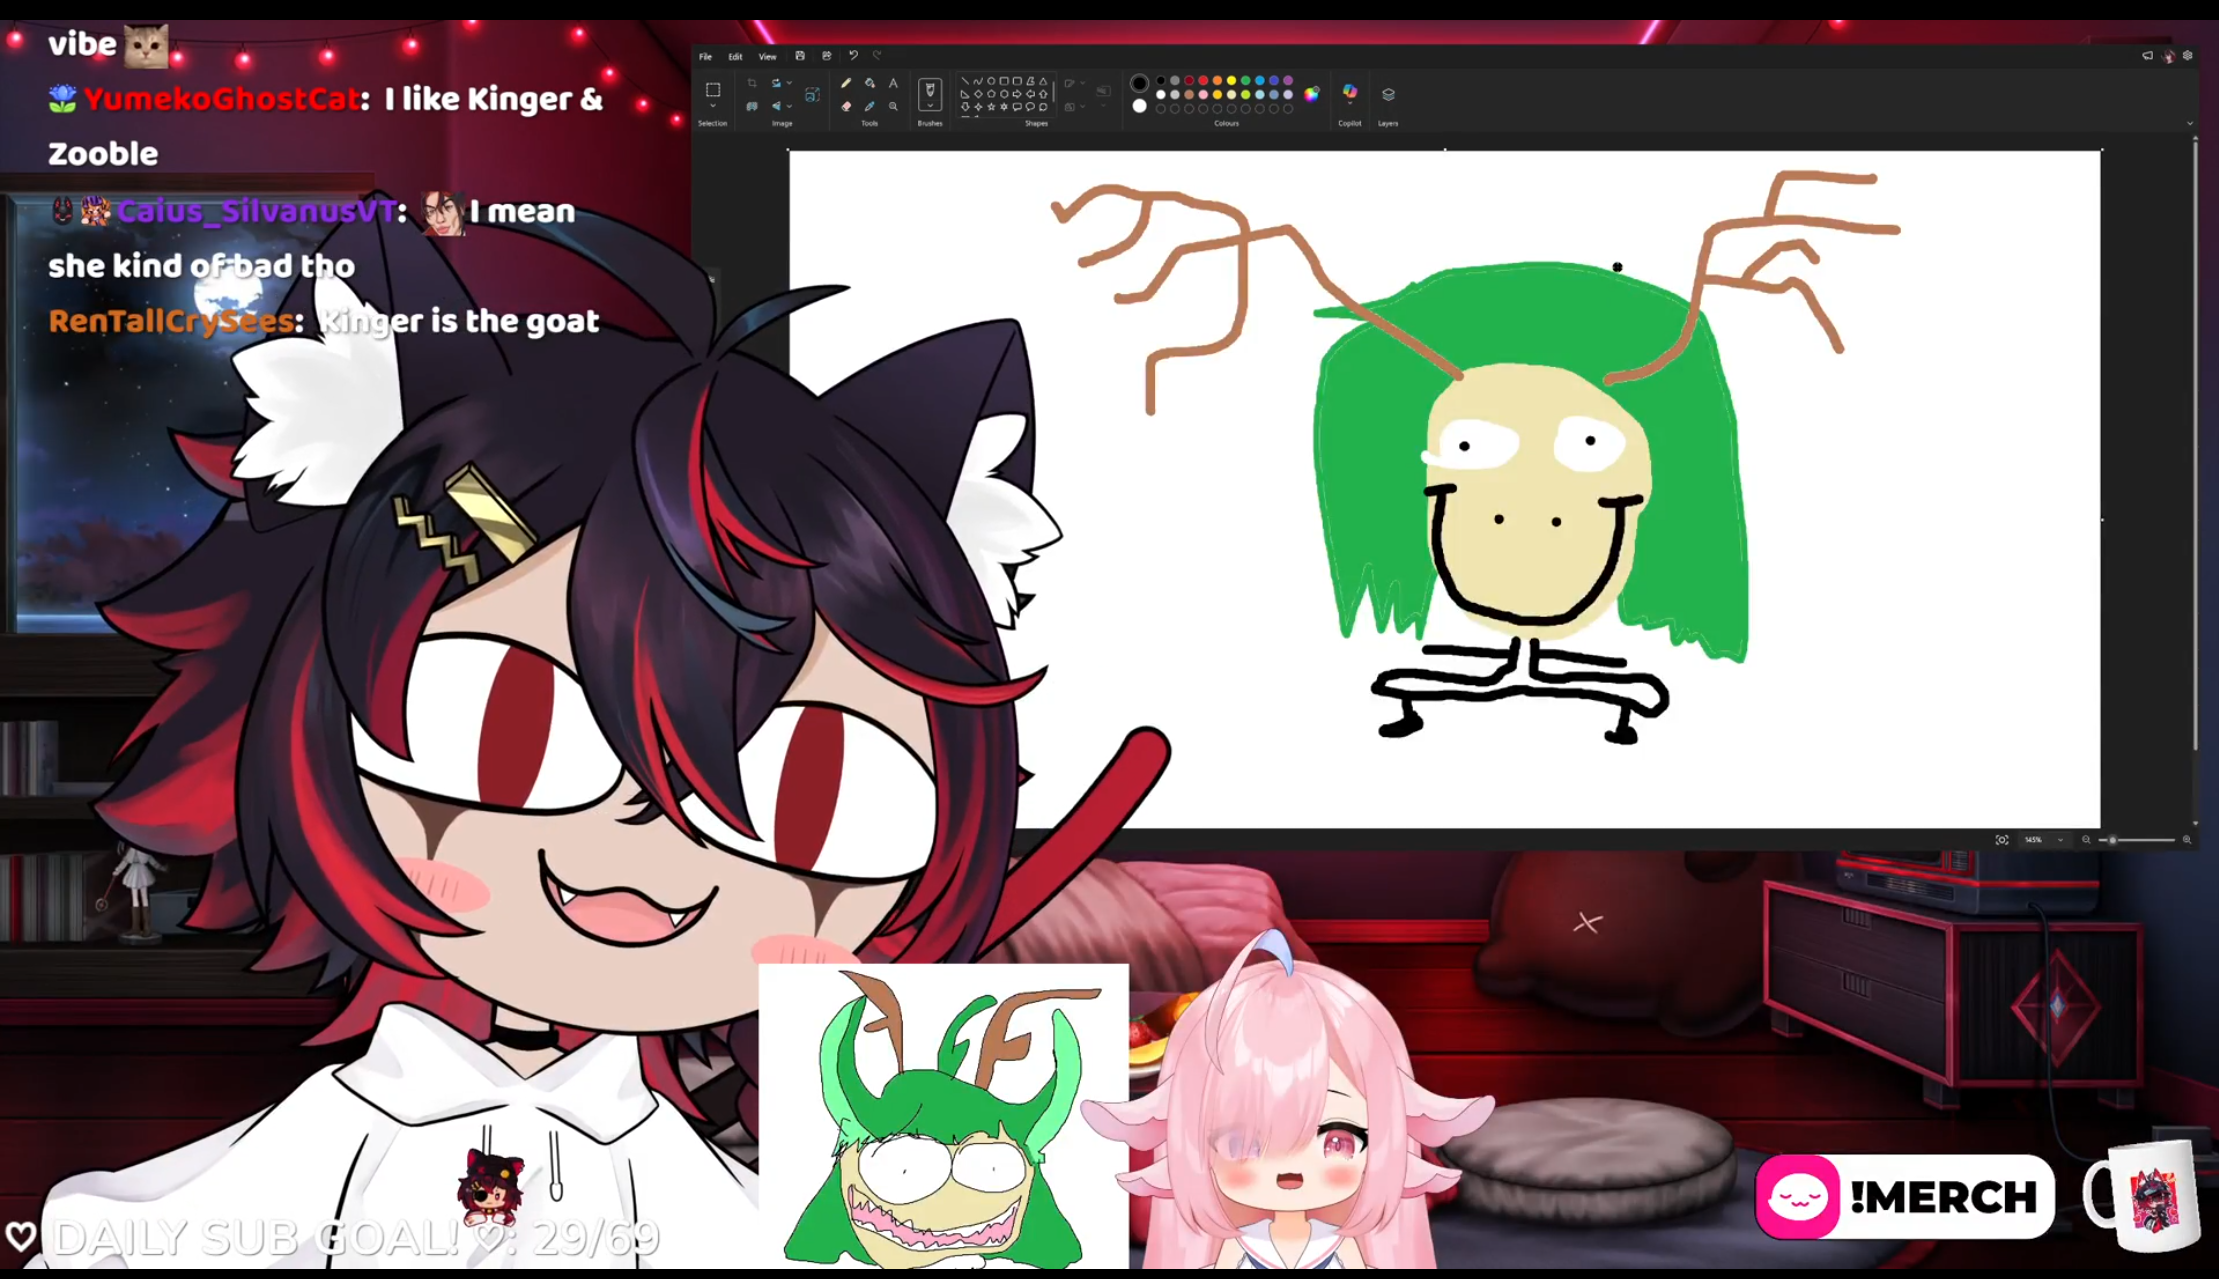Select the Pencil tool
This screenshot has height=1279, width=2219.
(846, 83)
